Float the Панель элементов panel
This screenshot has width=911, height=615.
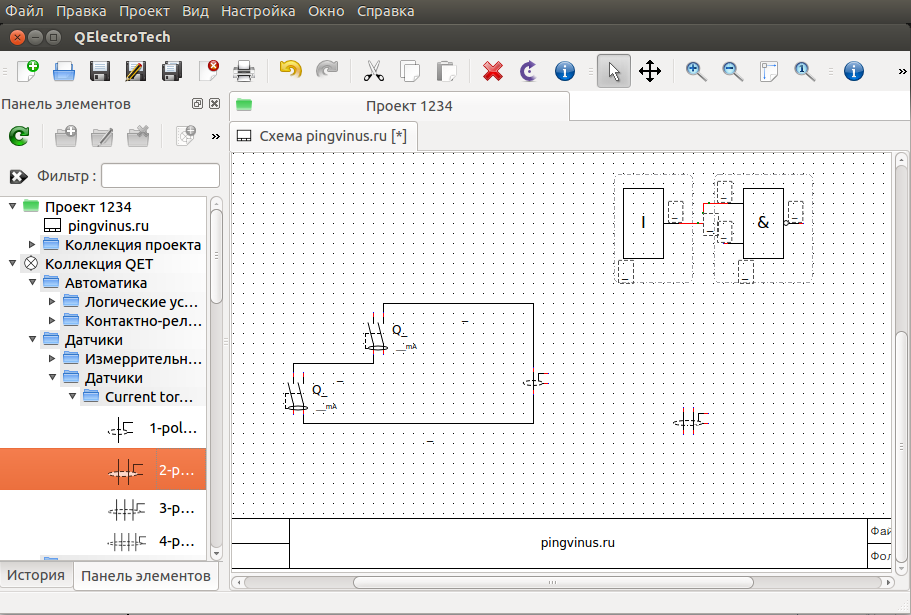pos(197,104)
